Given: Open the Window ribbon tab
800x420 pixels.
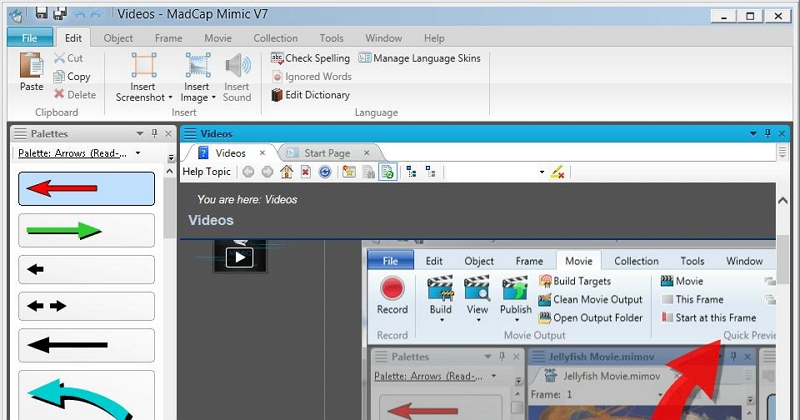Looking at the screenshot, I should coord(384,38).
